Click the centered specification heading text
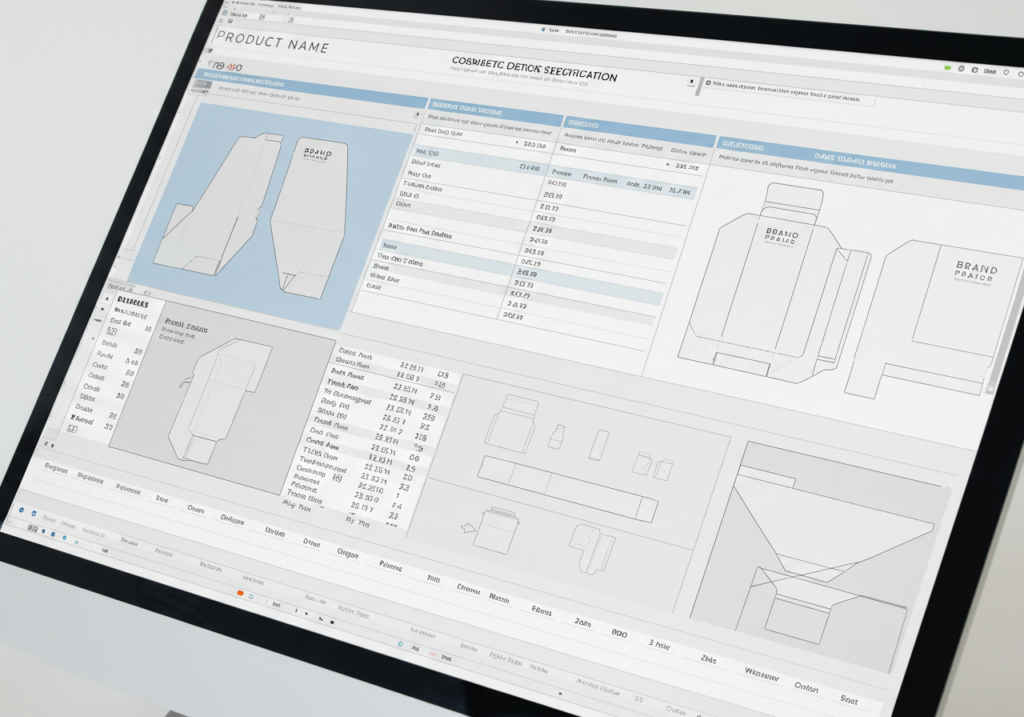The image size is (1024, 717). [x=534, y=69]
